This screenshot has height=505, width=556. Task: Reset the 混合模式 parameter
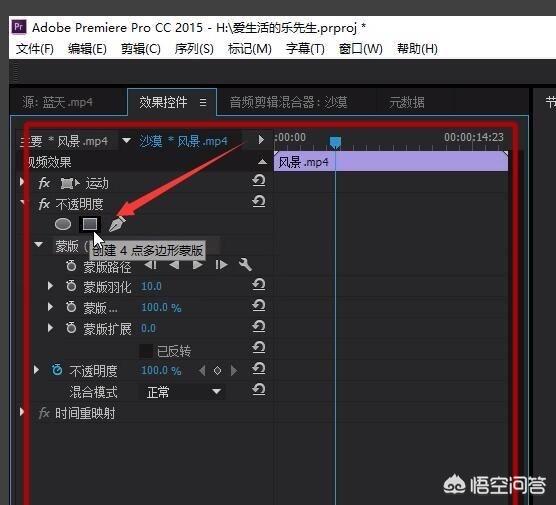[259, 389]
